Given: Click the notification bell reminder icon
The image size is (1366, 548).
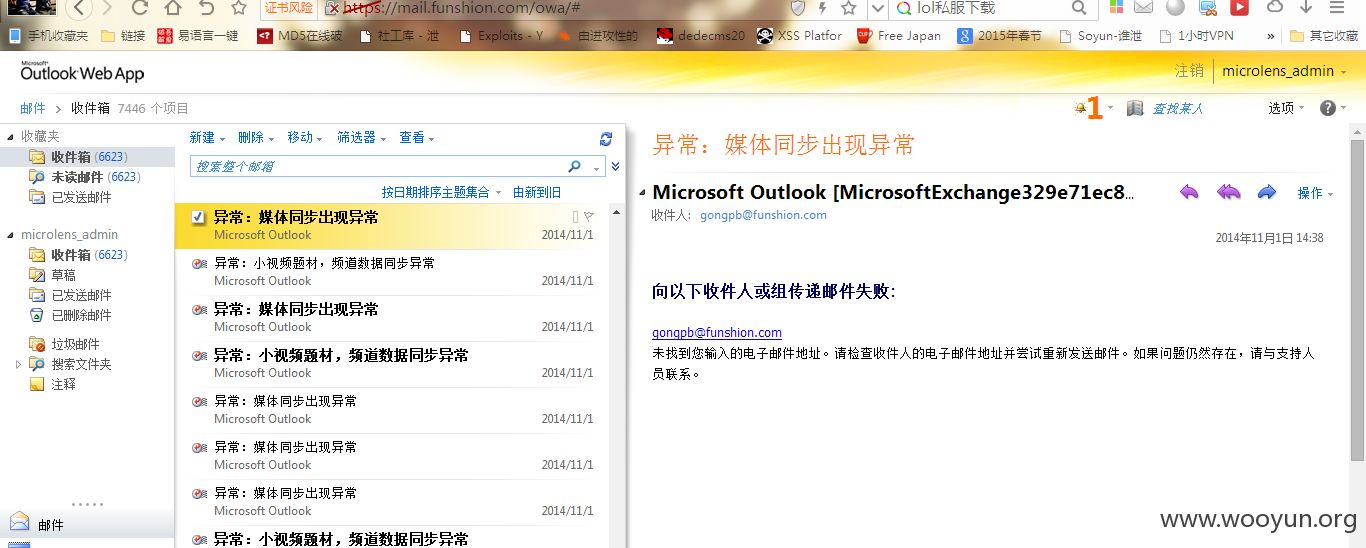Looking at the screenshot, I should tap(1081, 108).
